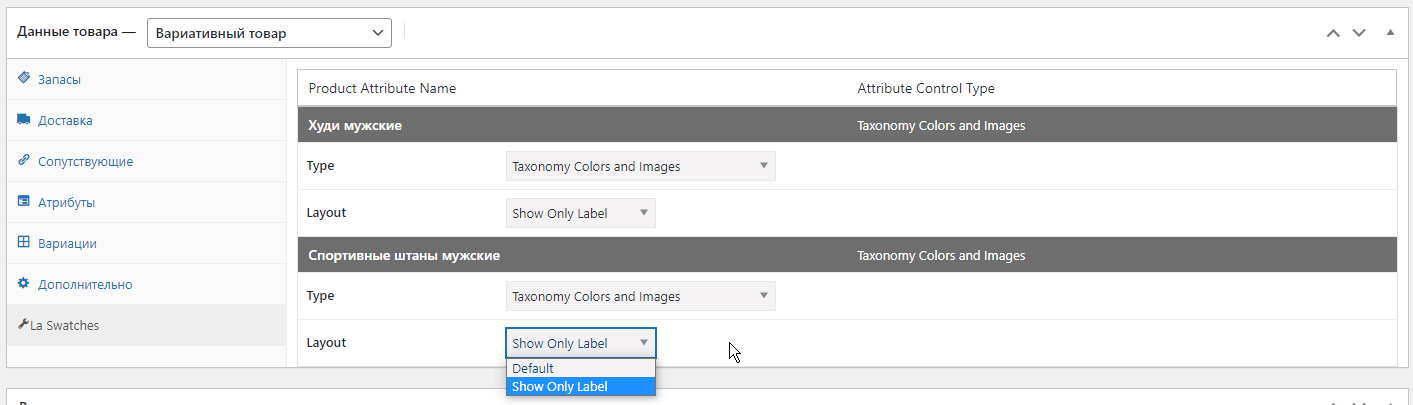Choose Show Only Label option in list
The image size is (1413, 405).
581,386
